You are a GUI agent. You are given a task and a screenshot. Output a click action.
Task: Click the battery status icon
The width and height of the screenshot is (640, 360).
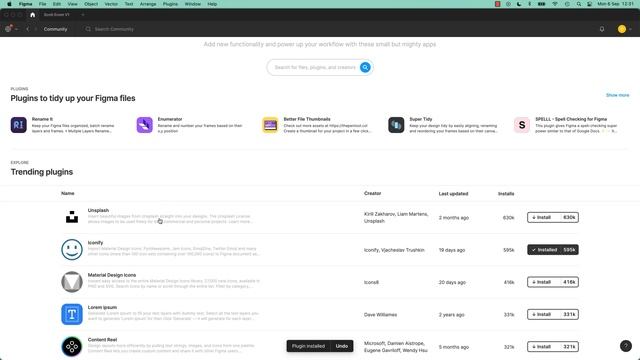[542, 4]
